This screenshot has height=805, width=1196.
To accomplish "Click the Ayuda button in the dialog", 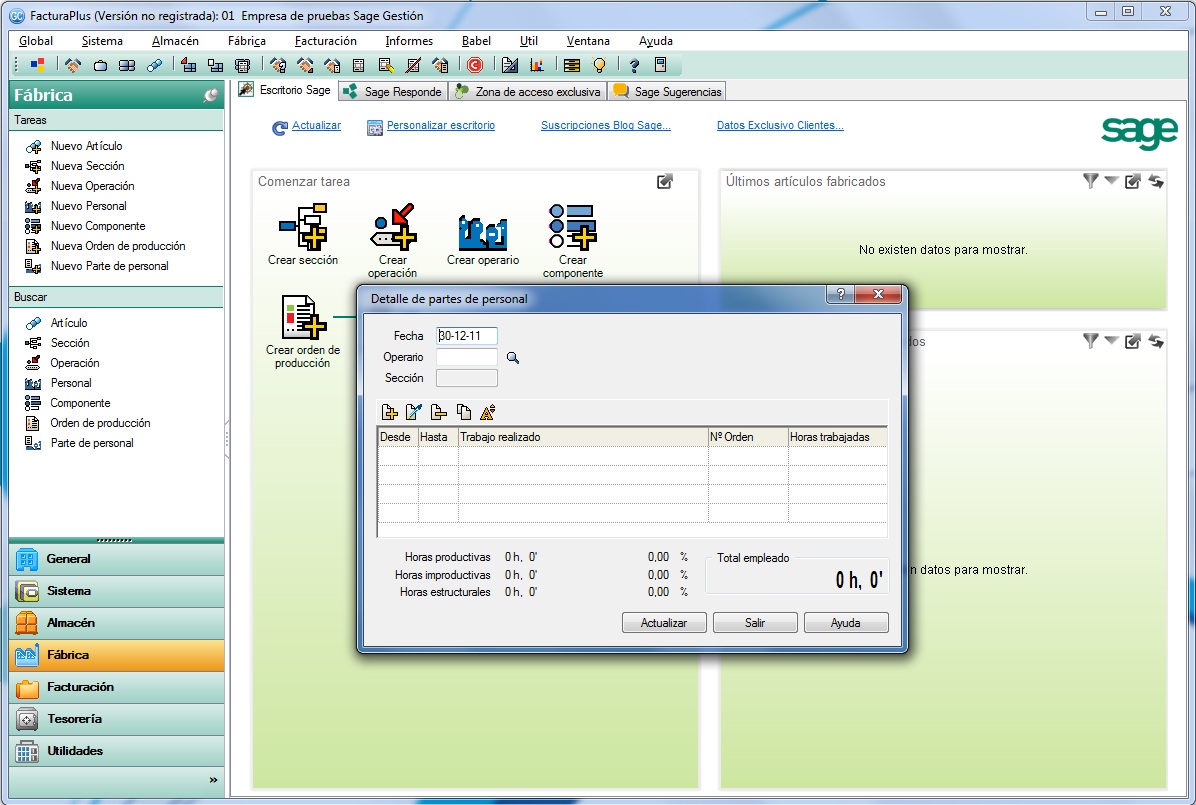I will [846, 623].
